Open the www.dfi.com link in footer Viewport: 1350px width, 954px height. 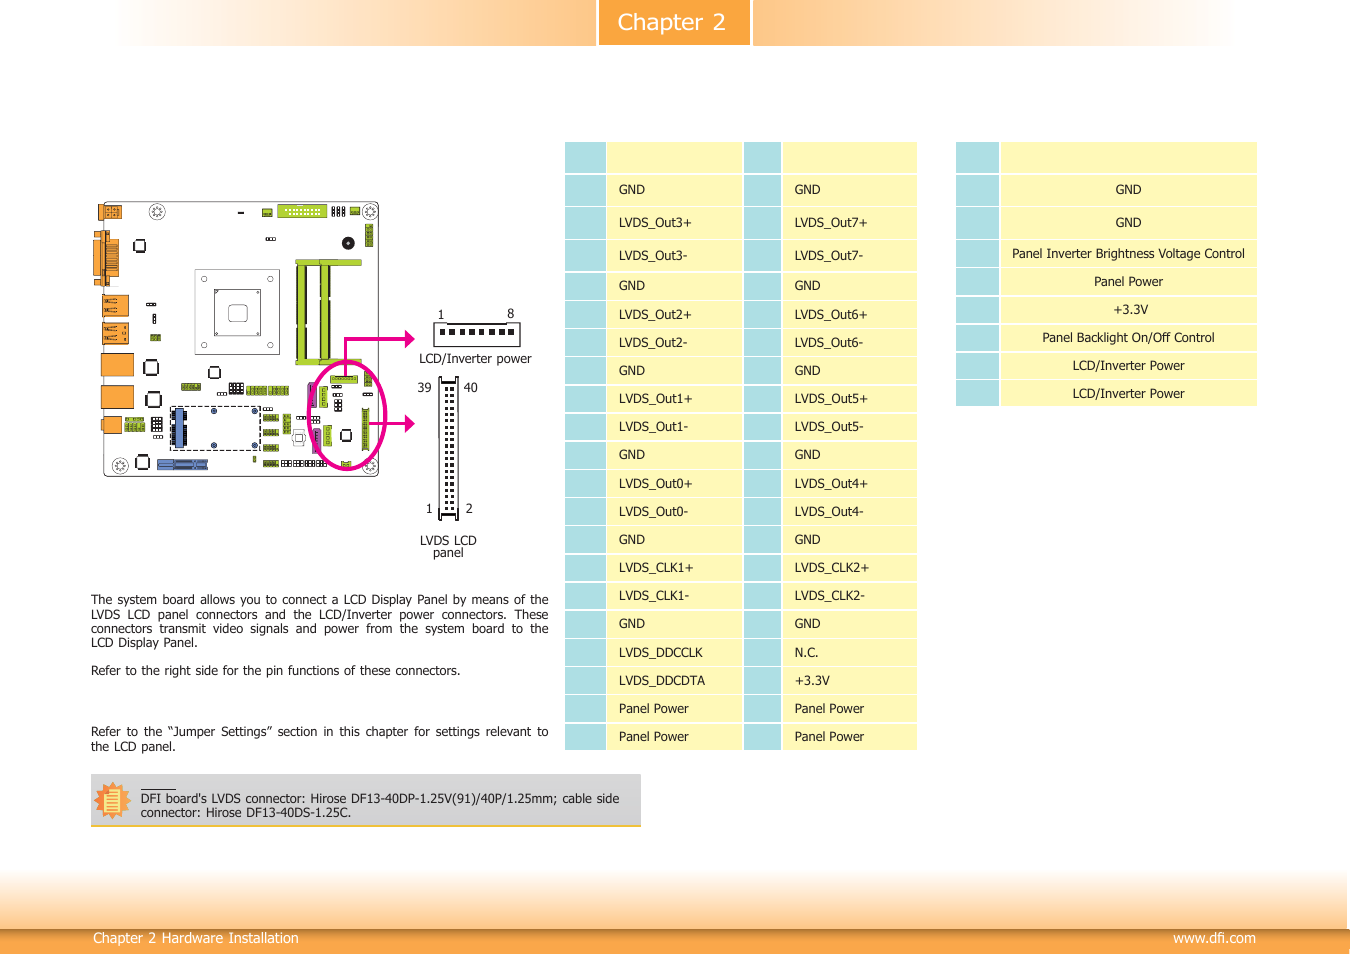click(1214, 938)
